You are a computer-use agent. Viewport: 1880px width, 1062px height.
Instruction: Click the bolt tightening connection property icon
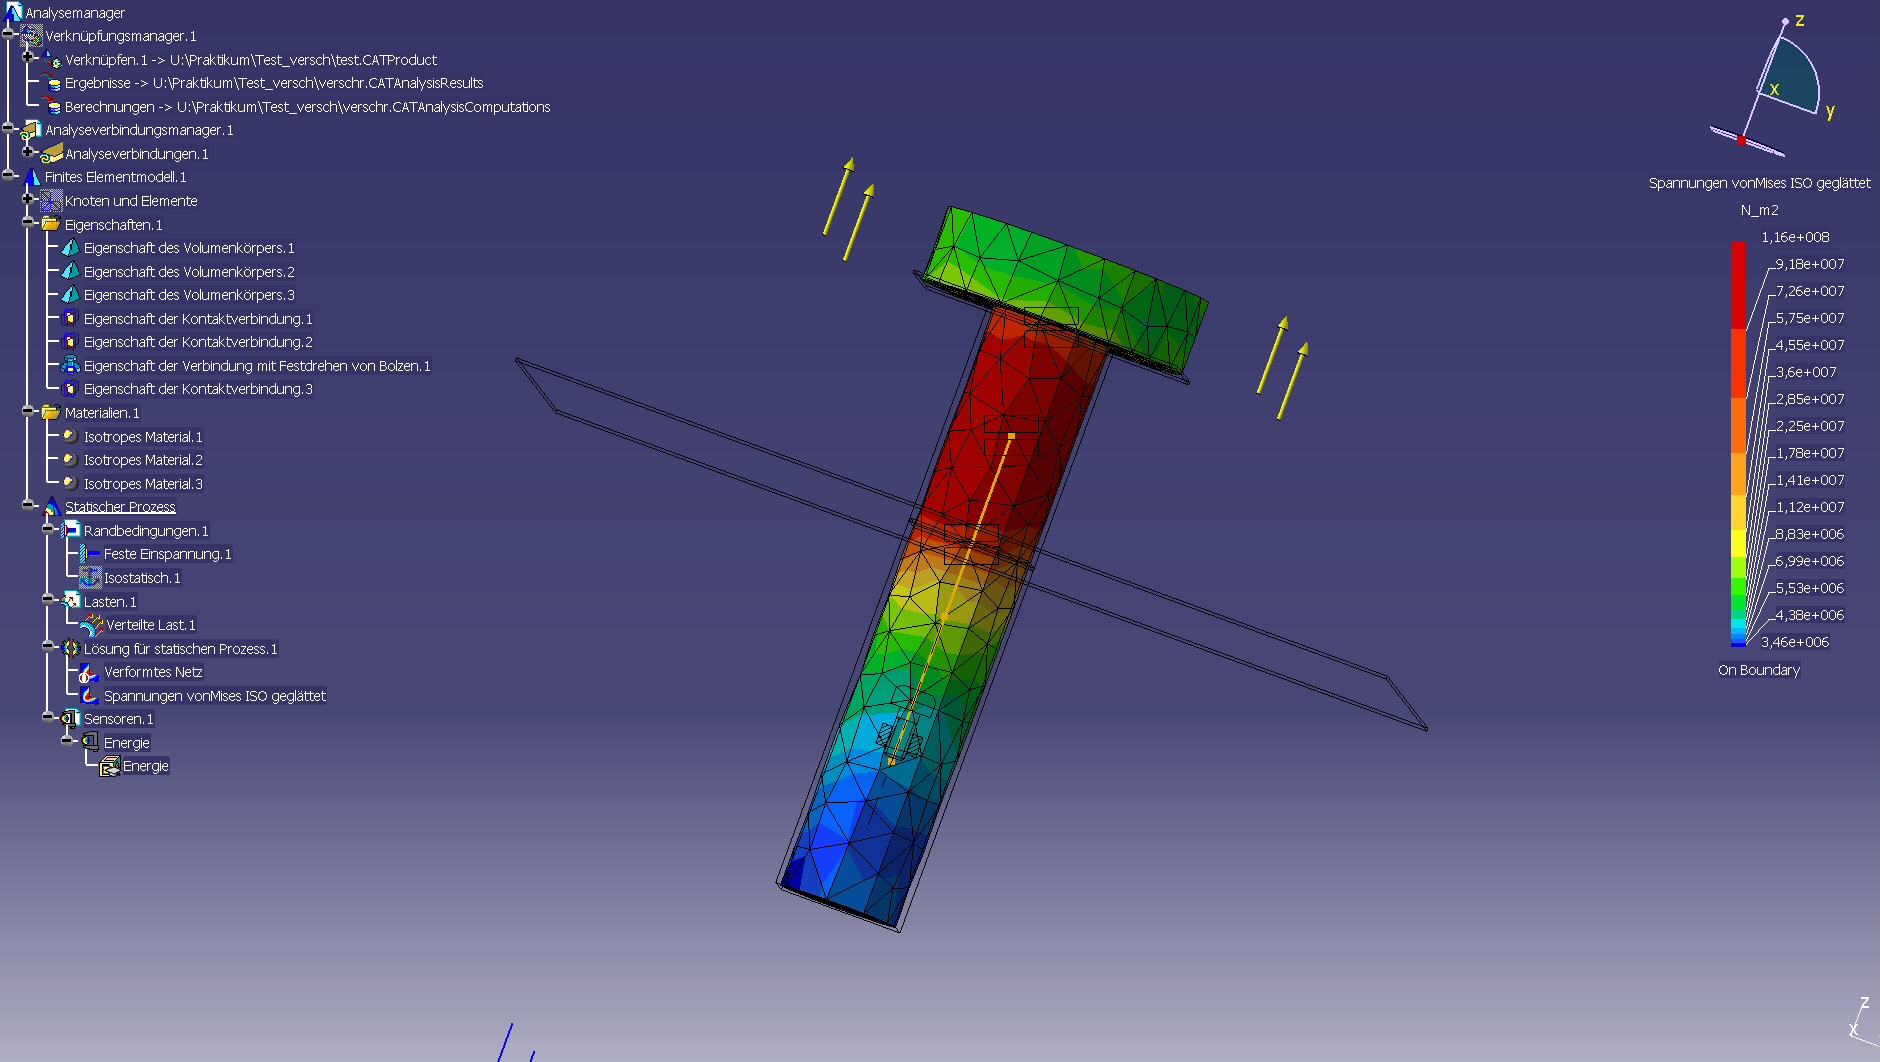tap(70, 365)
